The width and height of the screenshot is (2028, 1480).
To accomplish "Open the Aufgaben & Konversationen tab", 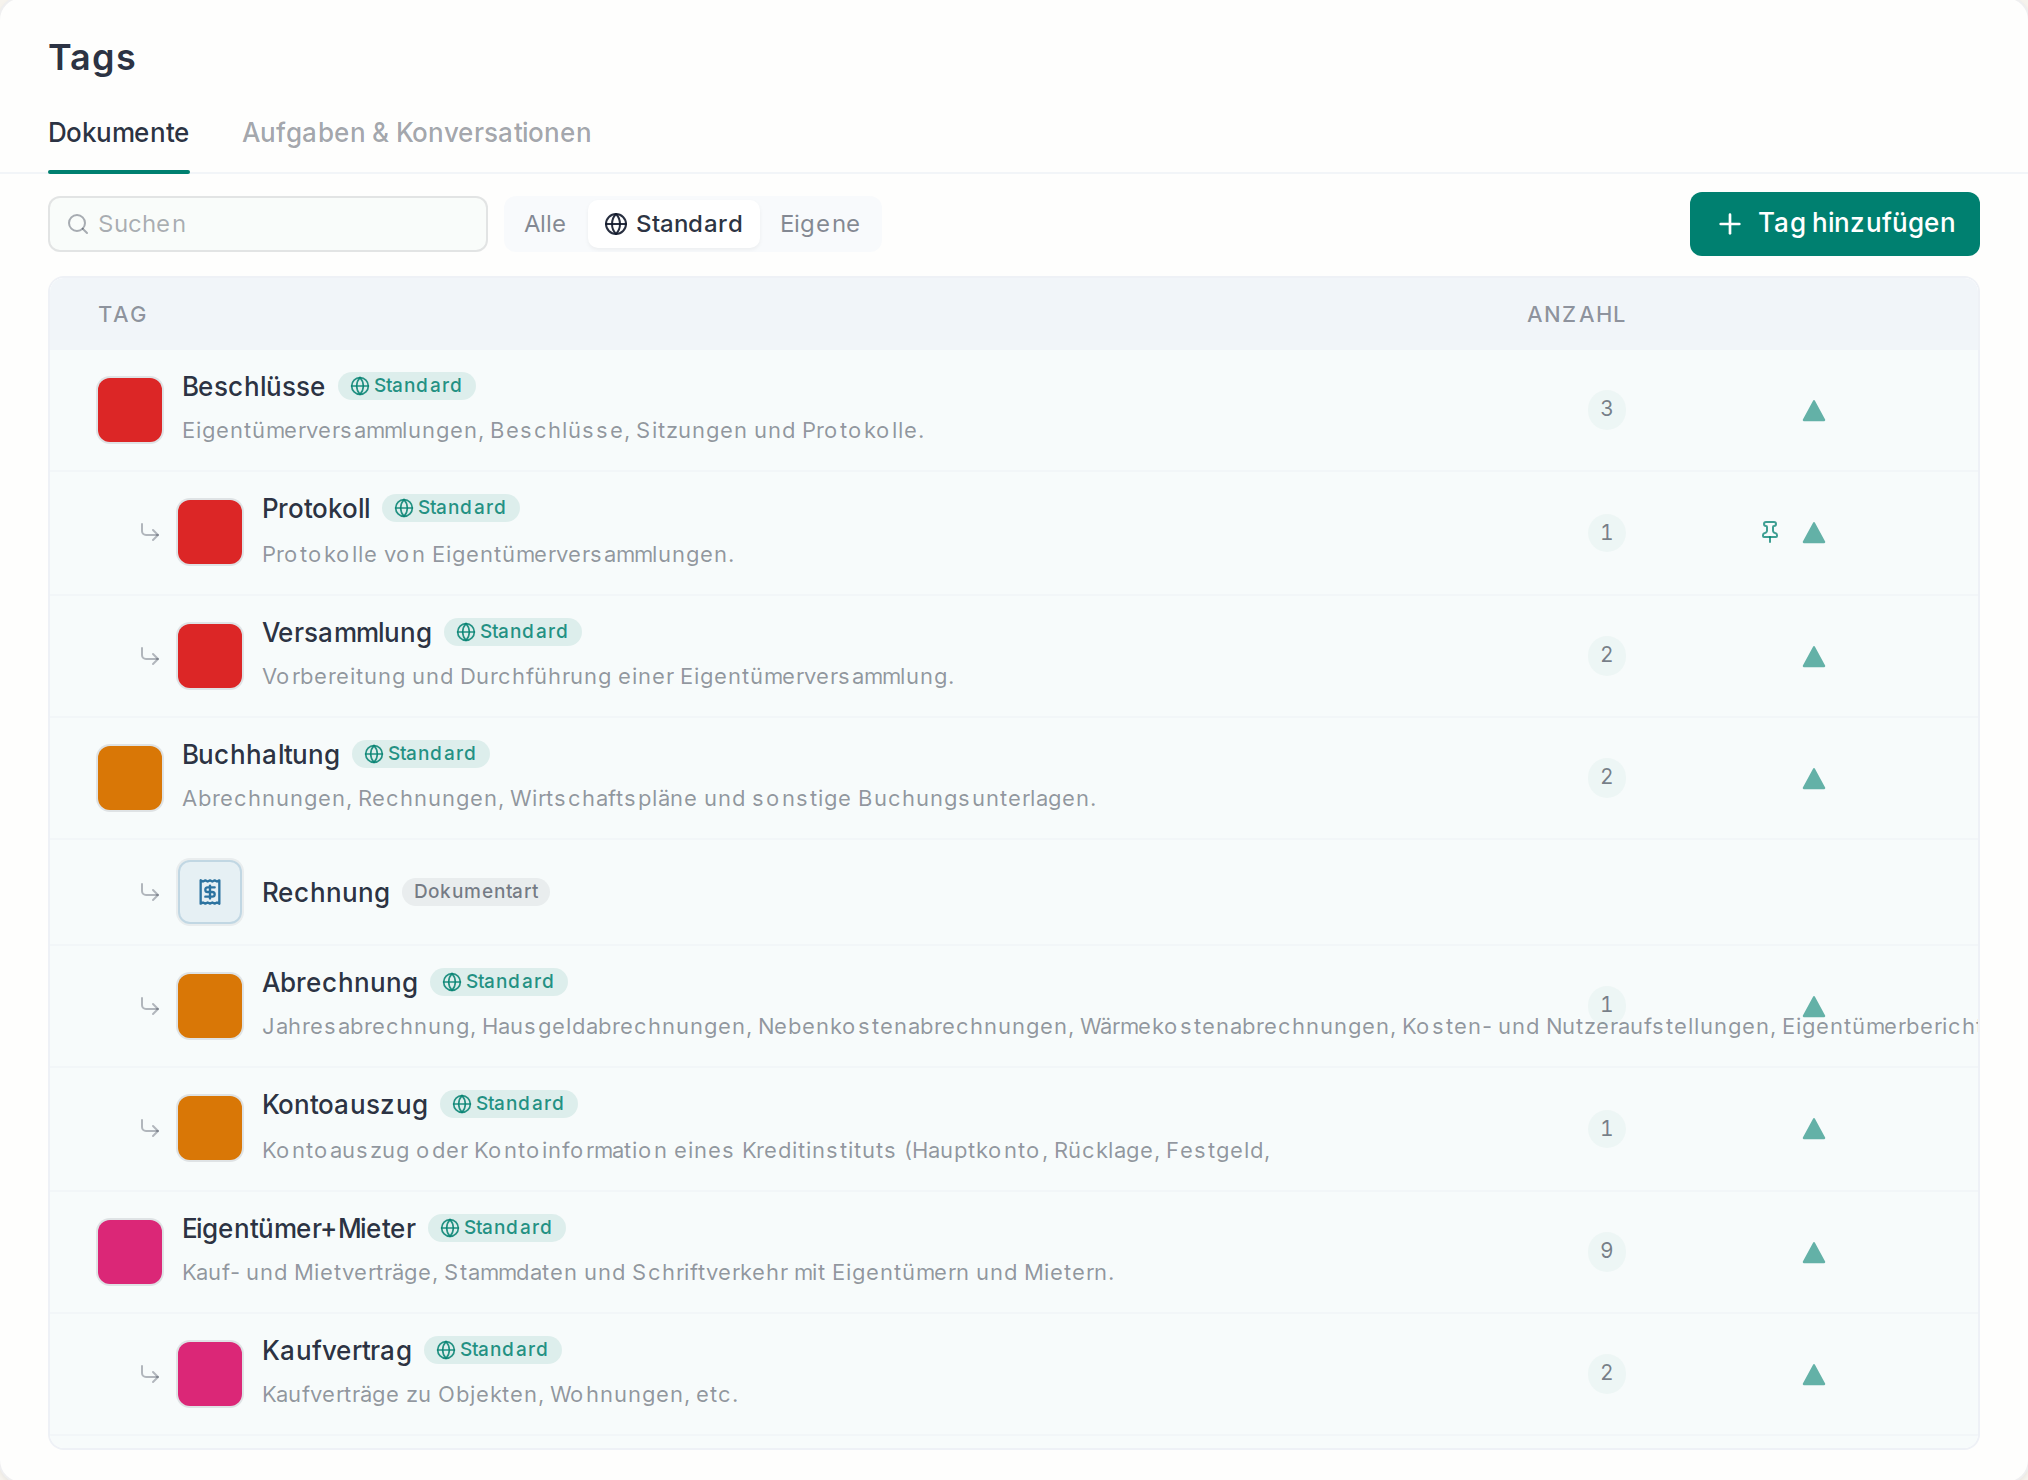I will (417, 133).
